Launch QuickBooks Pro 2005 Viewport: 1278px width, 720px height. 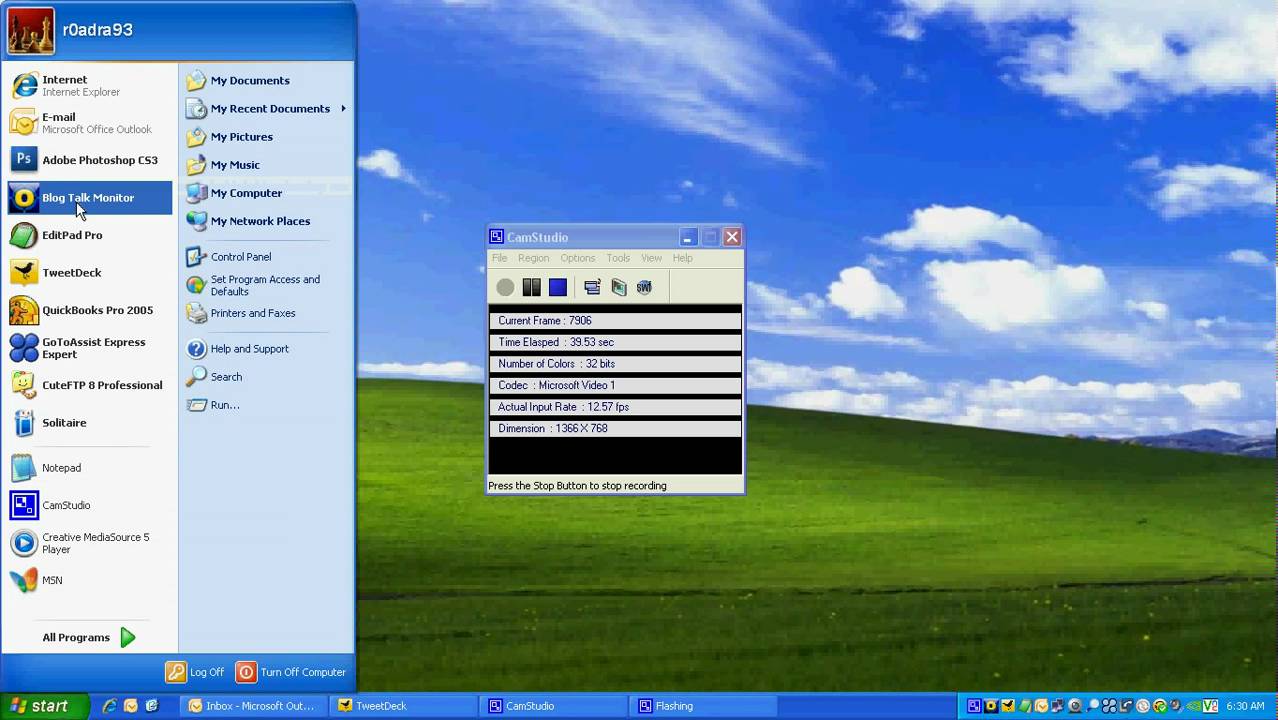[x=89, y=310]
